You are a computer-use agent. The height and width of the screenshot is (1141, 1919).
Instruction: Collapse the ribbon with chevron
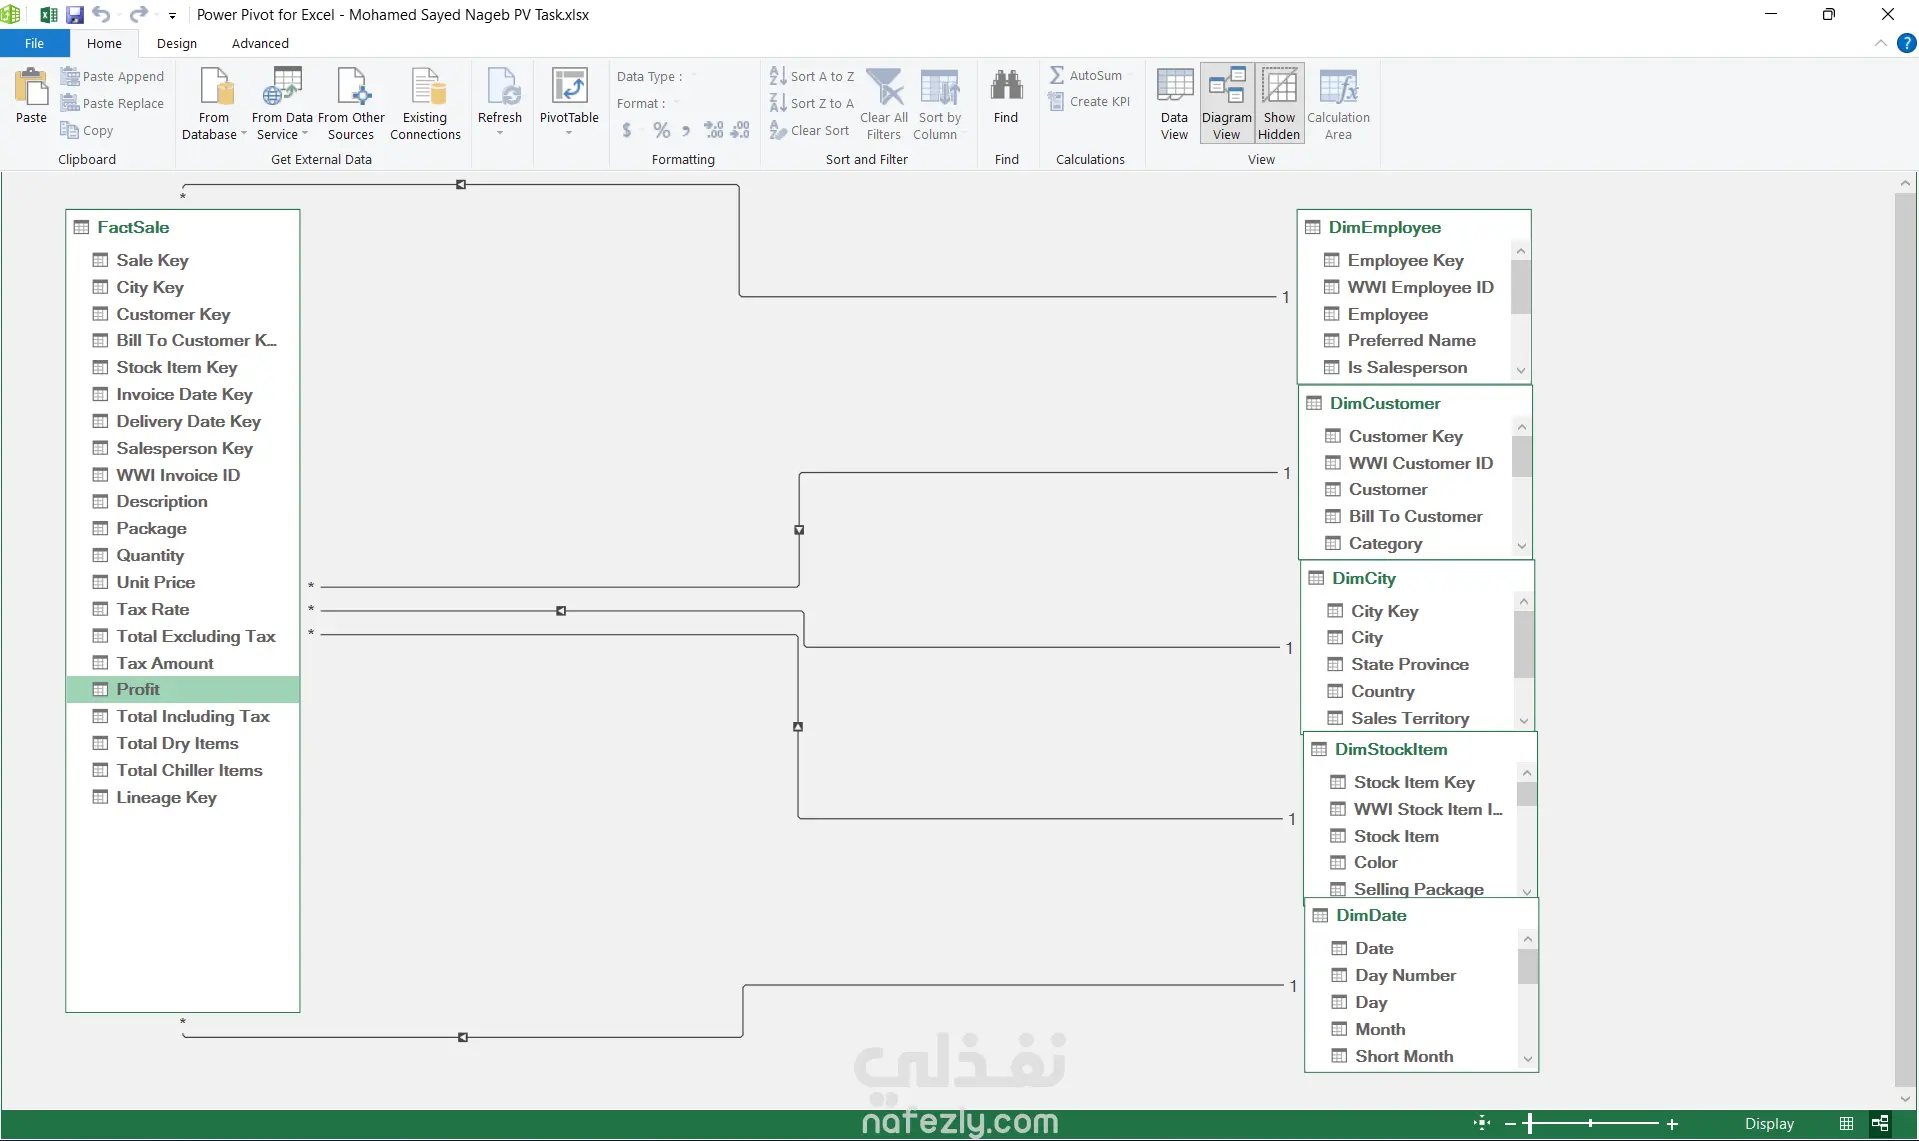[x=1881, y=43]
